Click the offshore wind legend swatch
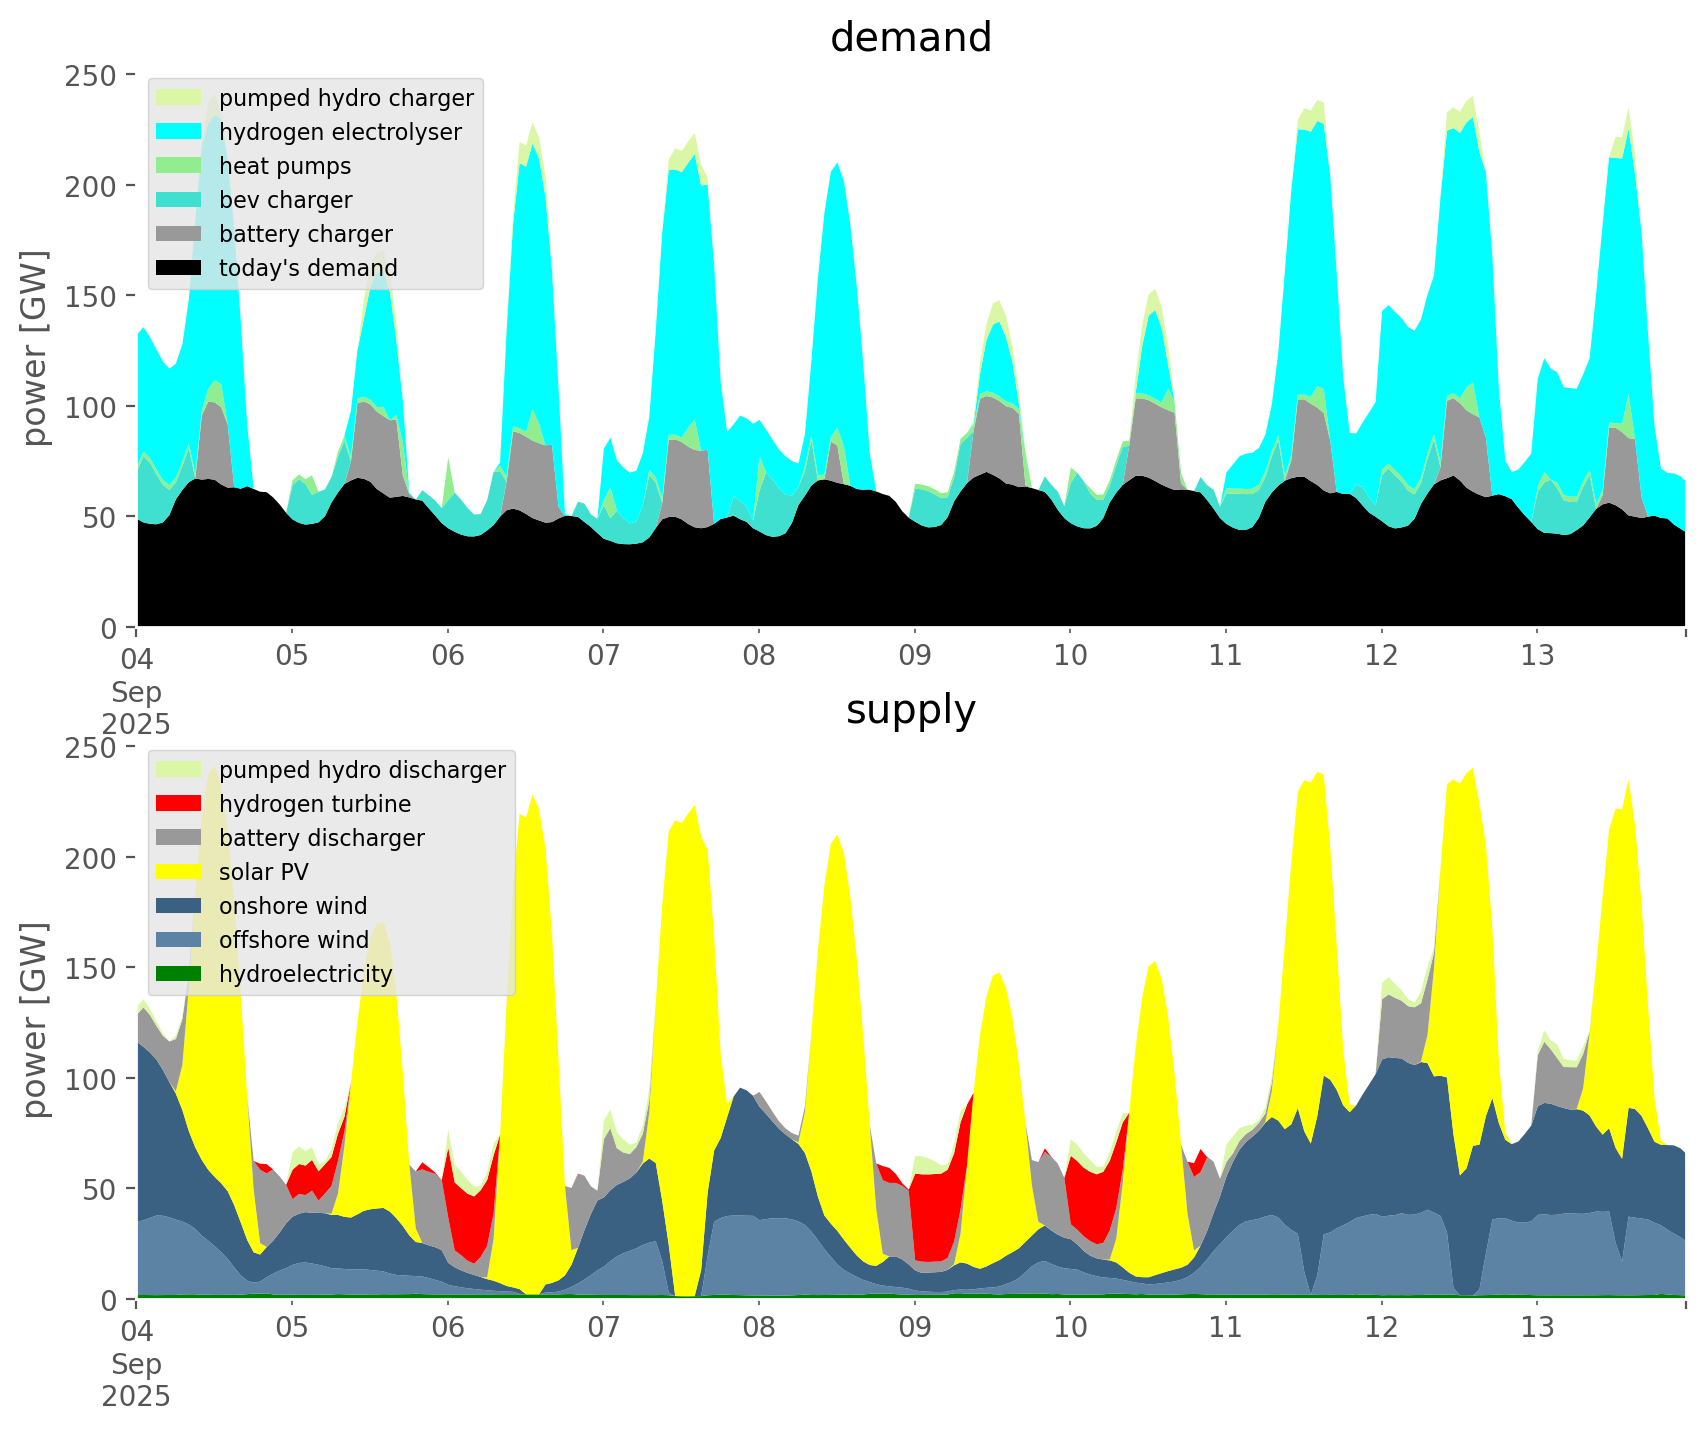This screenshot has height=1431, width=1706. [x=180, y=940]
